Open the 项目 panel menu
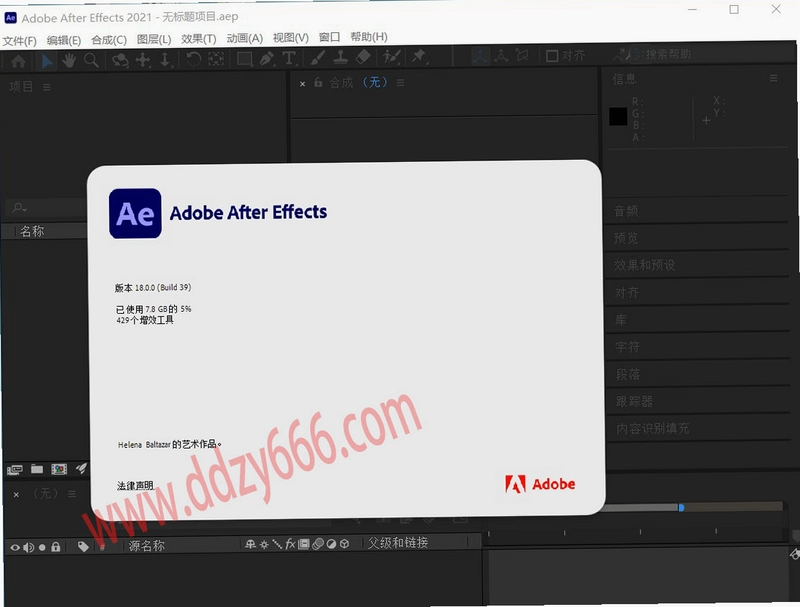This screenshot has width=800, height=607. click(47, 88)
